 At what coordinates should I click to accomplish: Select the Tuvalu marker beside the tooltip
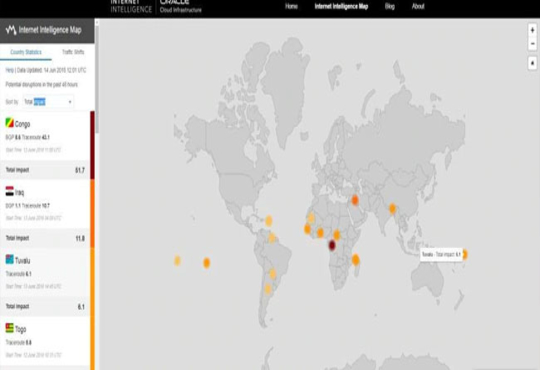point(465,255)
